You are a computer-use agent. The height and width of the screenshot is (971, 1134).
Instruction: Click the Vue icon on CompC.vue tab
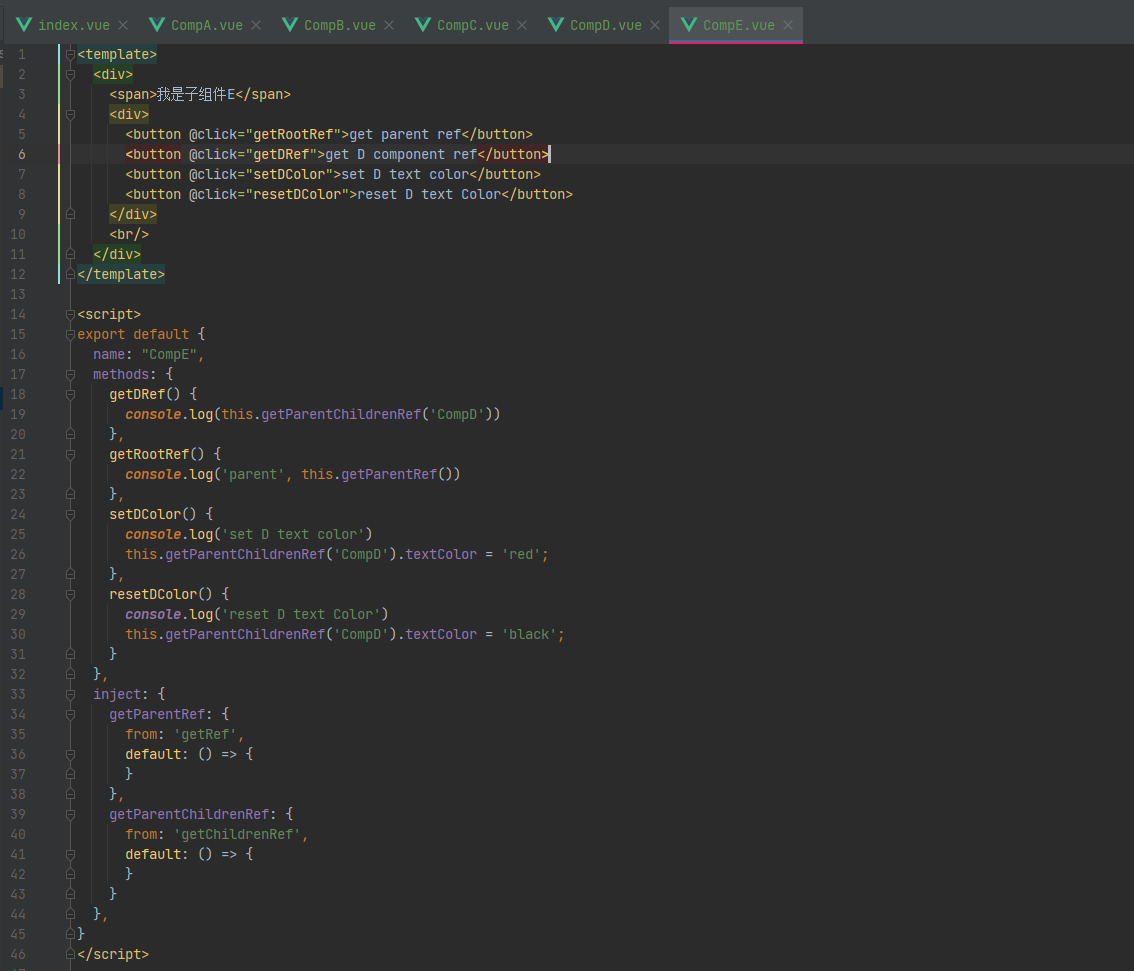coord(423,25)
